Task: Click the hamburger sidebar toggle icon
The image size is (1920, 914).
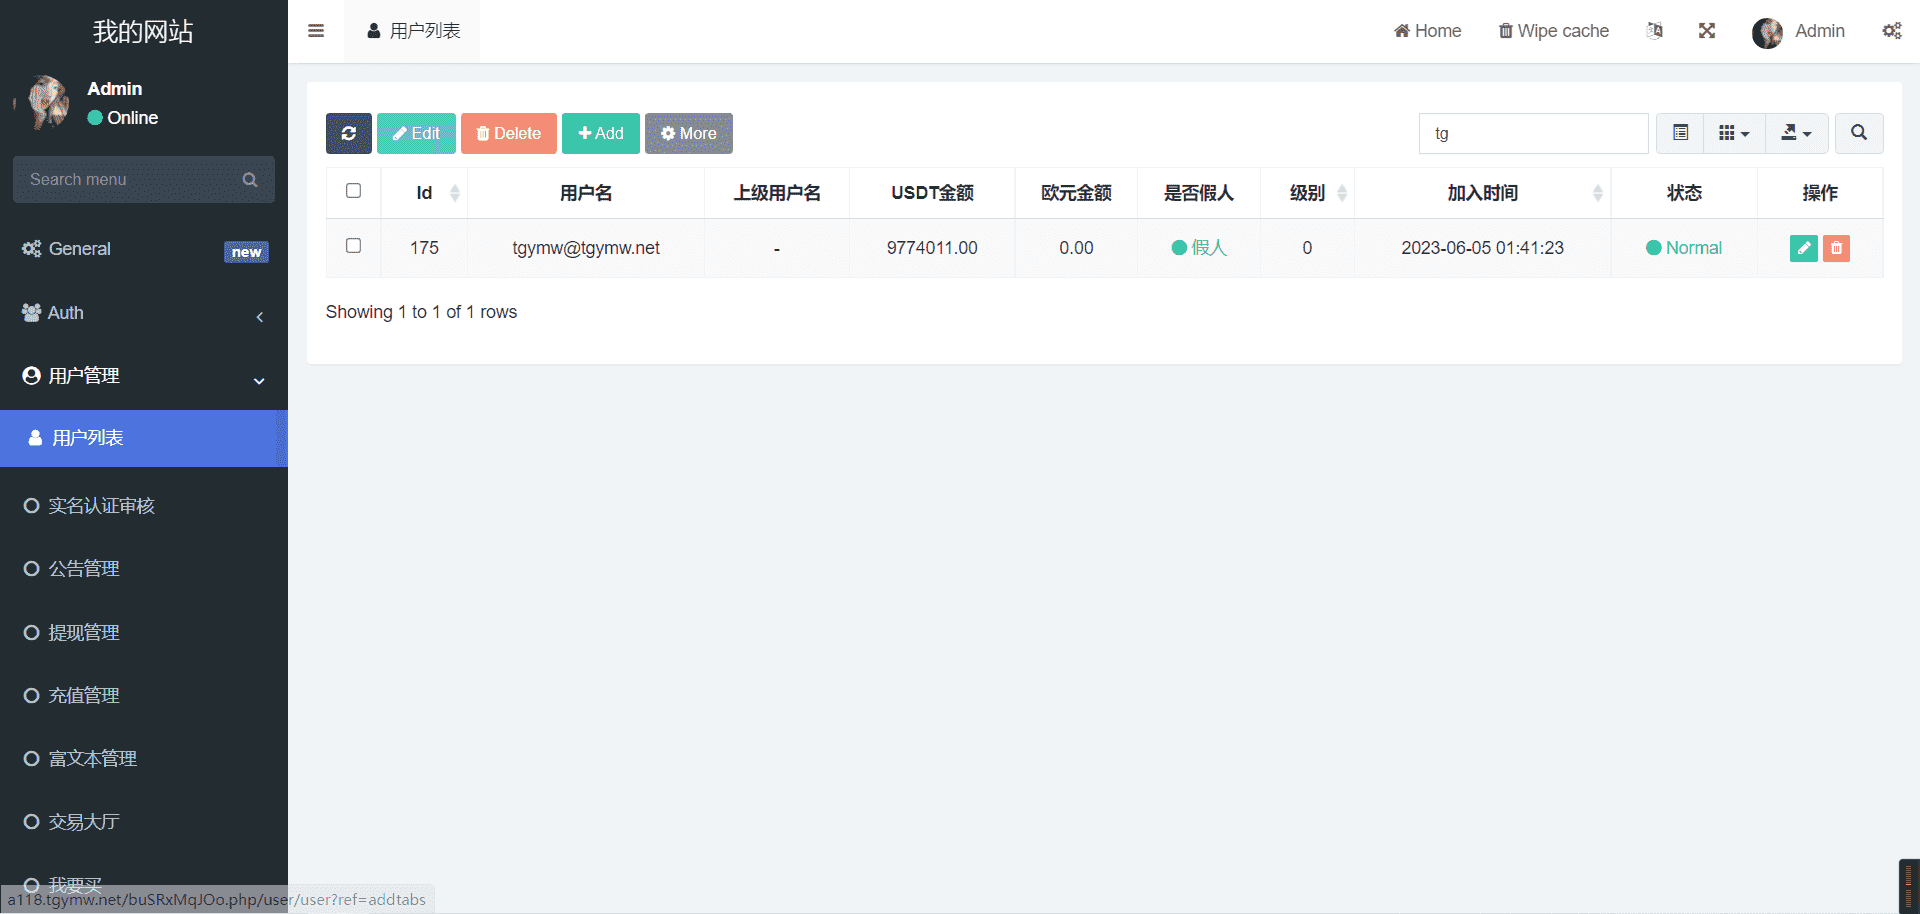Action: tap(316, 31)
